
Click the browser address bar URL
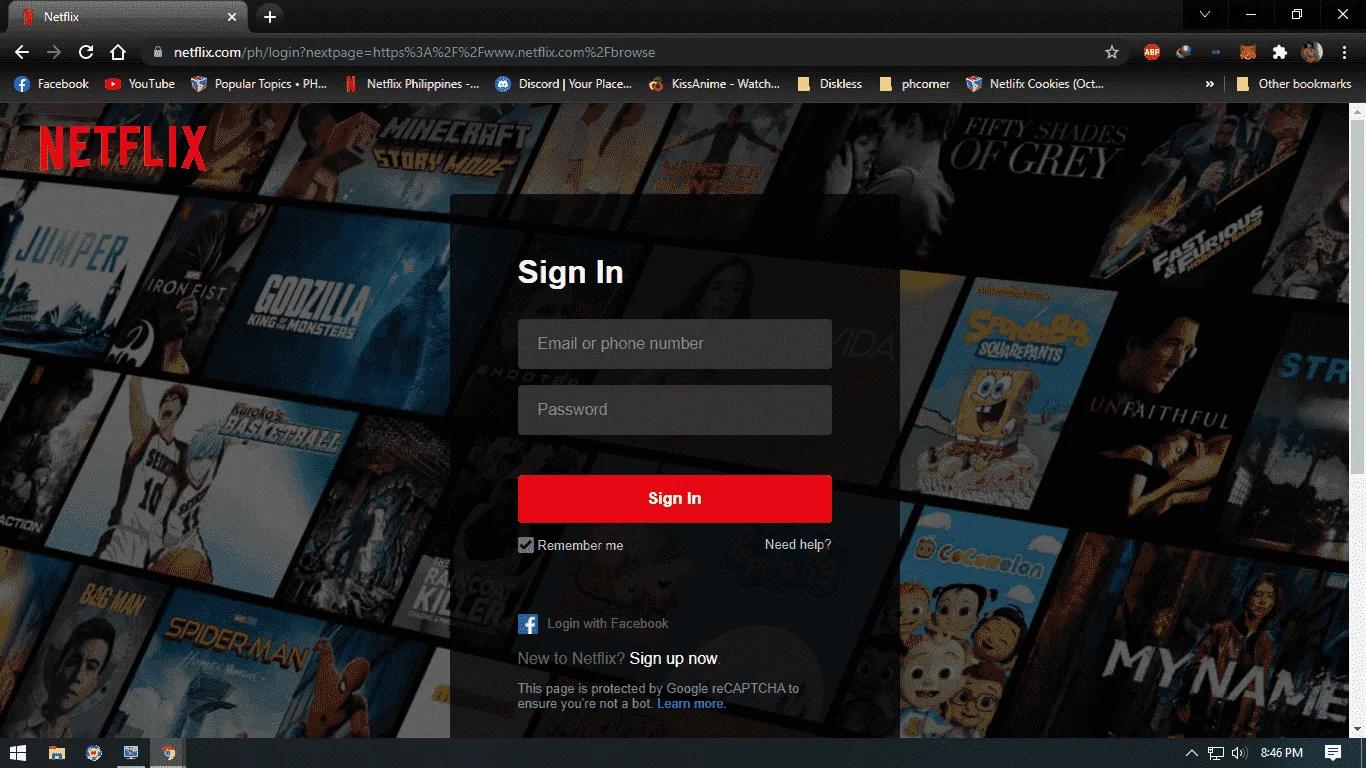pyautogui.click(x=414, y=52)
